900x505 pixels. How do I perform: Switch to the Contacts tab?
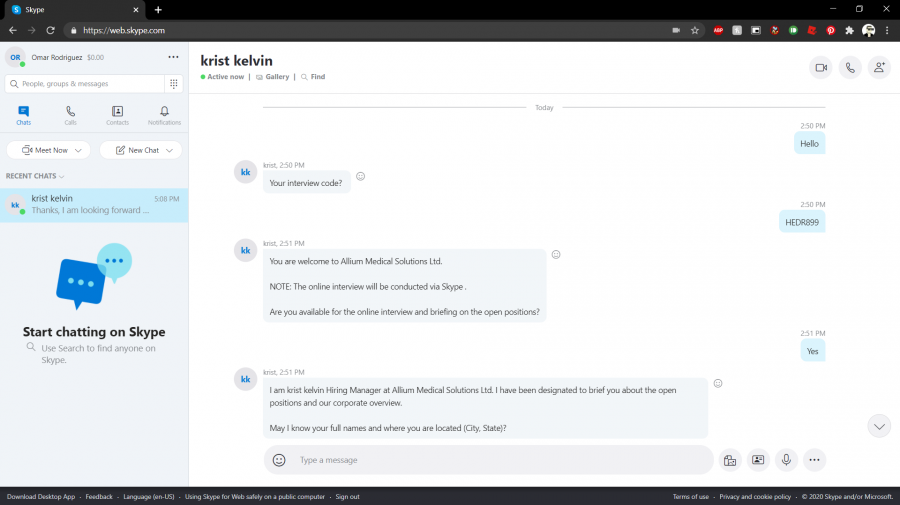point(117,115)
